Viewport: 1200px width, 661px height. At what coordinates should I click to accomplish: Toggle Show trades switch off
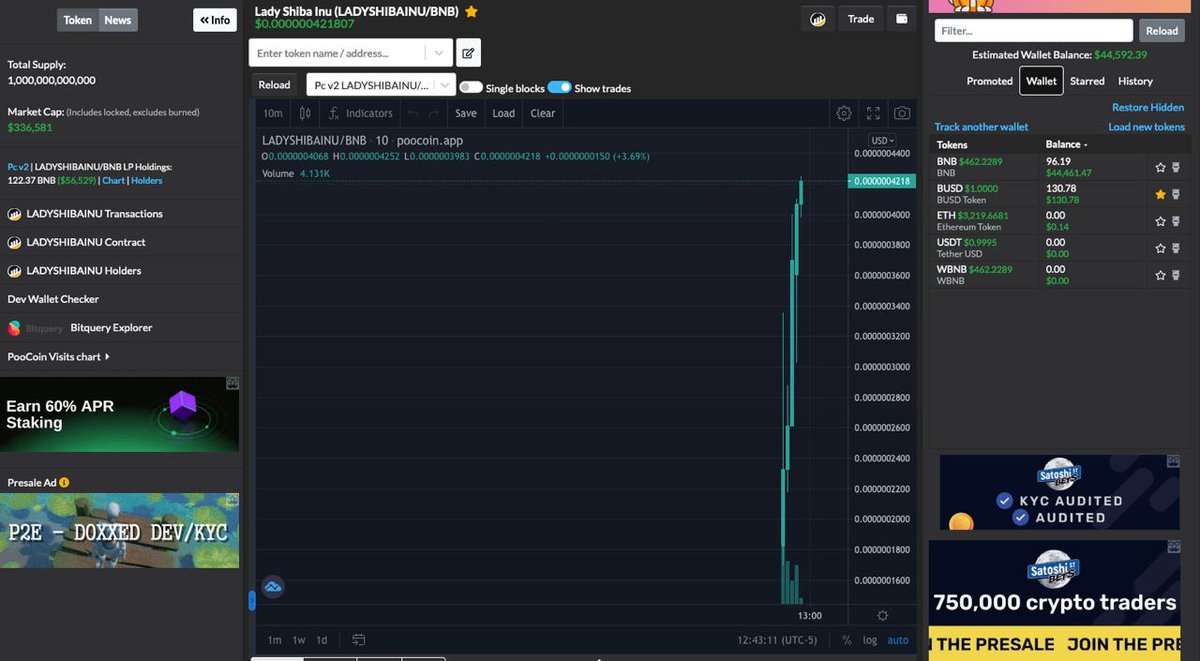pyautogui.click(x=559, y=87)
